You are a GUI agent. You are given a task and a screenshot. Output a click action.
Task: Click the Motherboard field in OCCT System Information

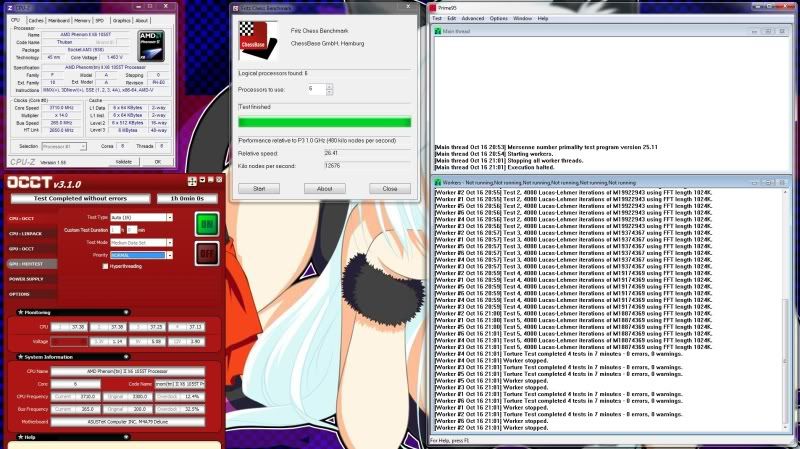[128, 422]
